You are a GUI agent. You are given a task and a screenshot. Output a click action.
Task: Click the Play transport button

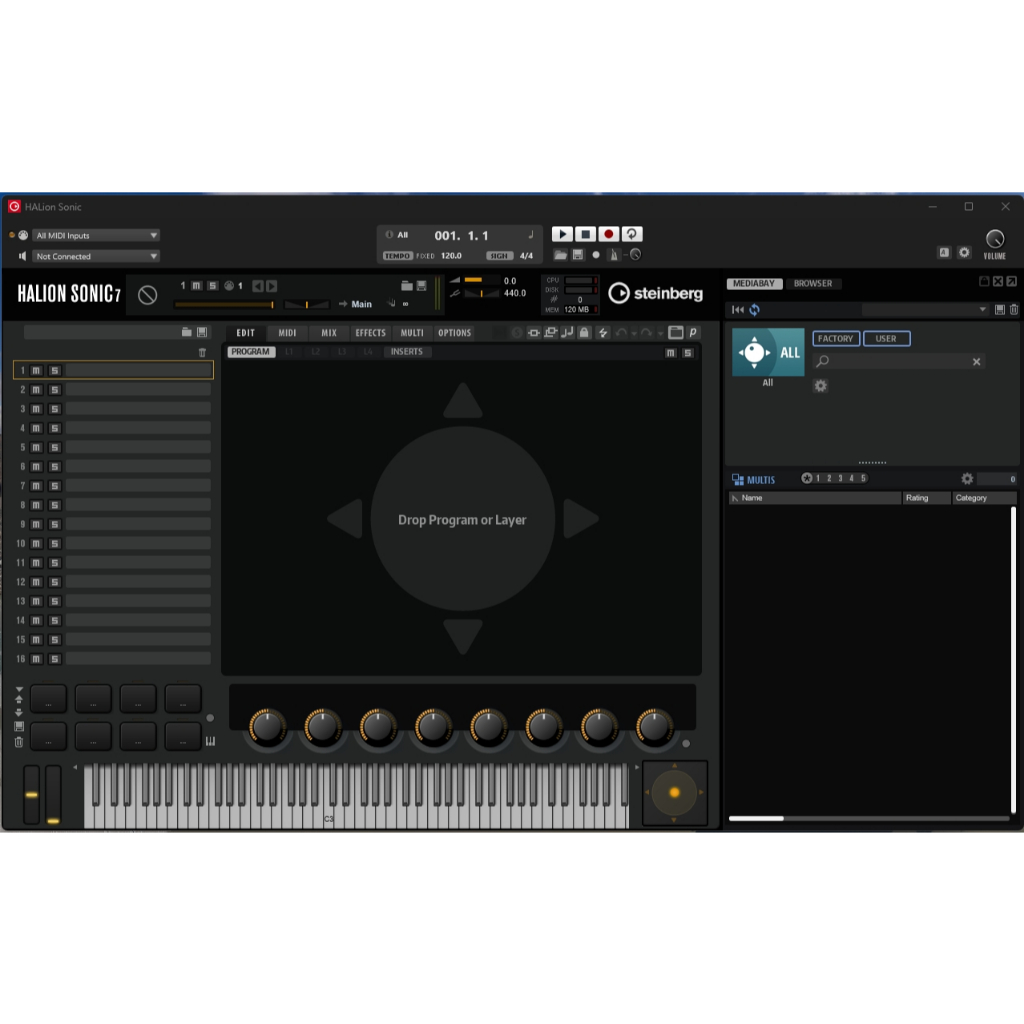[562, 234]
